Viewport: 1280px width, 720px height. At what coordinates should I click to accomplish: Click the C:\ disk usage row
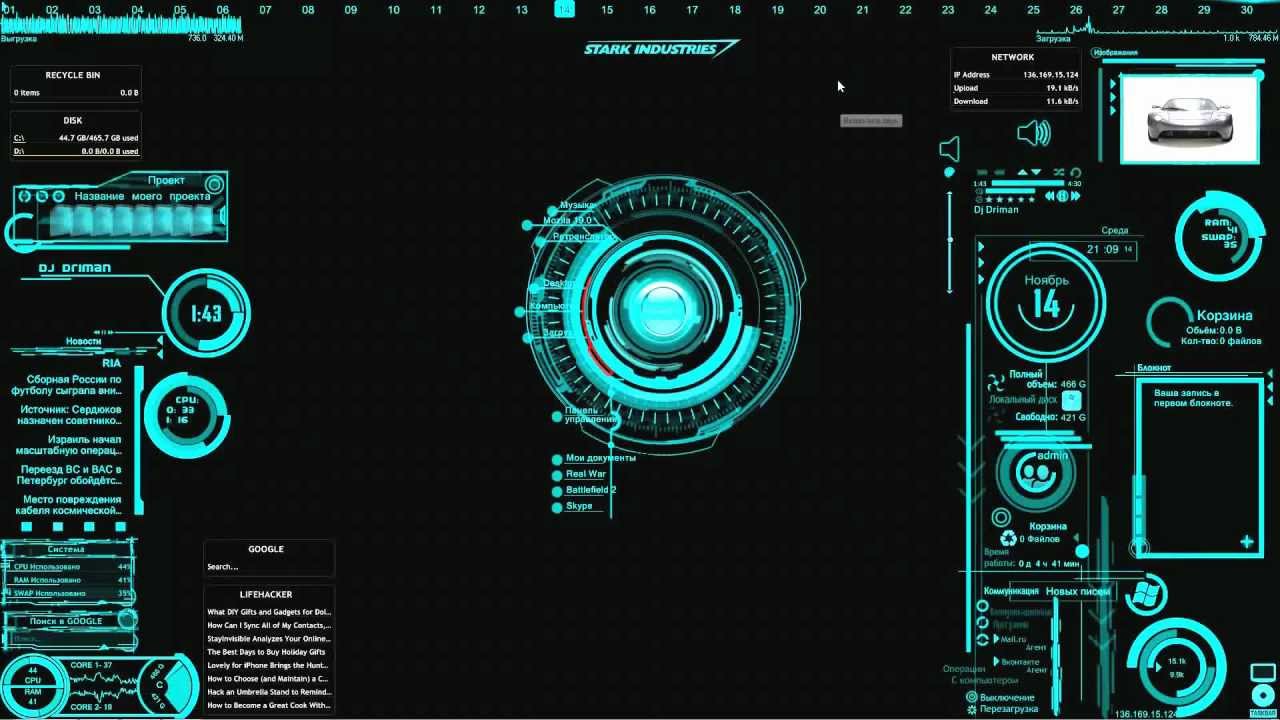76,138
